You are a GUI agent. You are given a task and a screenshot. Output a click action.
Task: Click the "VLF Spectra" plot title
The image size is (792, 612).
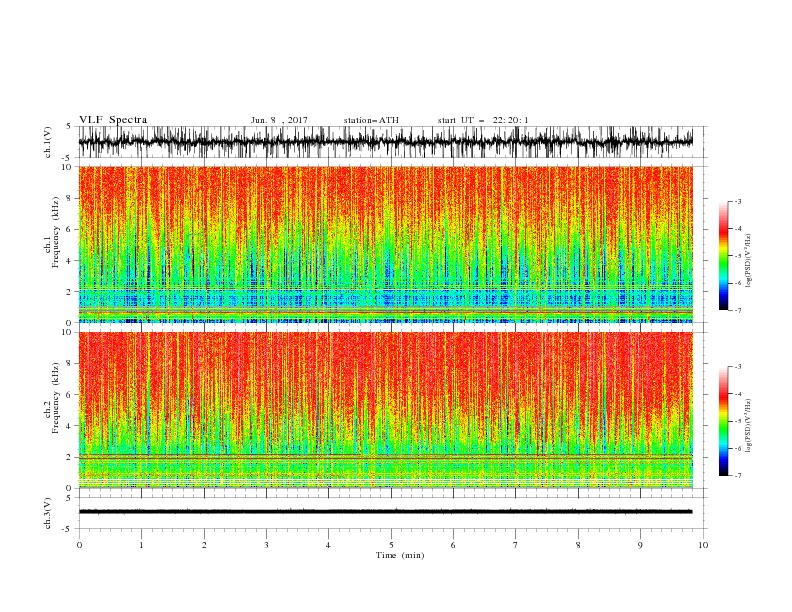pos(113,120)
